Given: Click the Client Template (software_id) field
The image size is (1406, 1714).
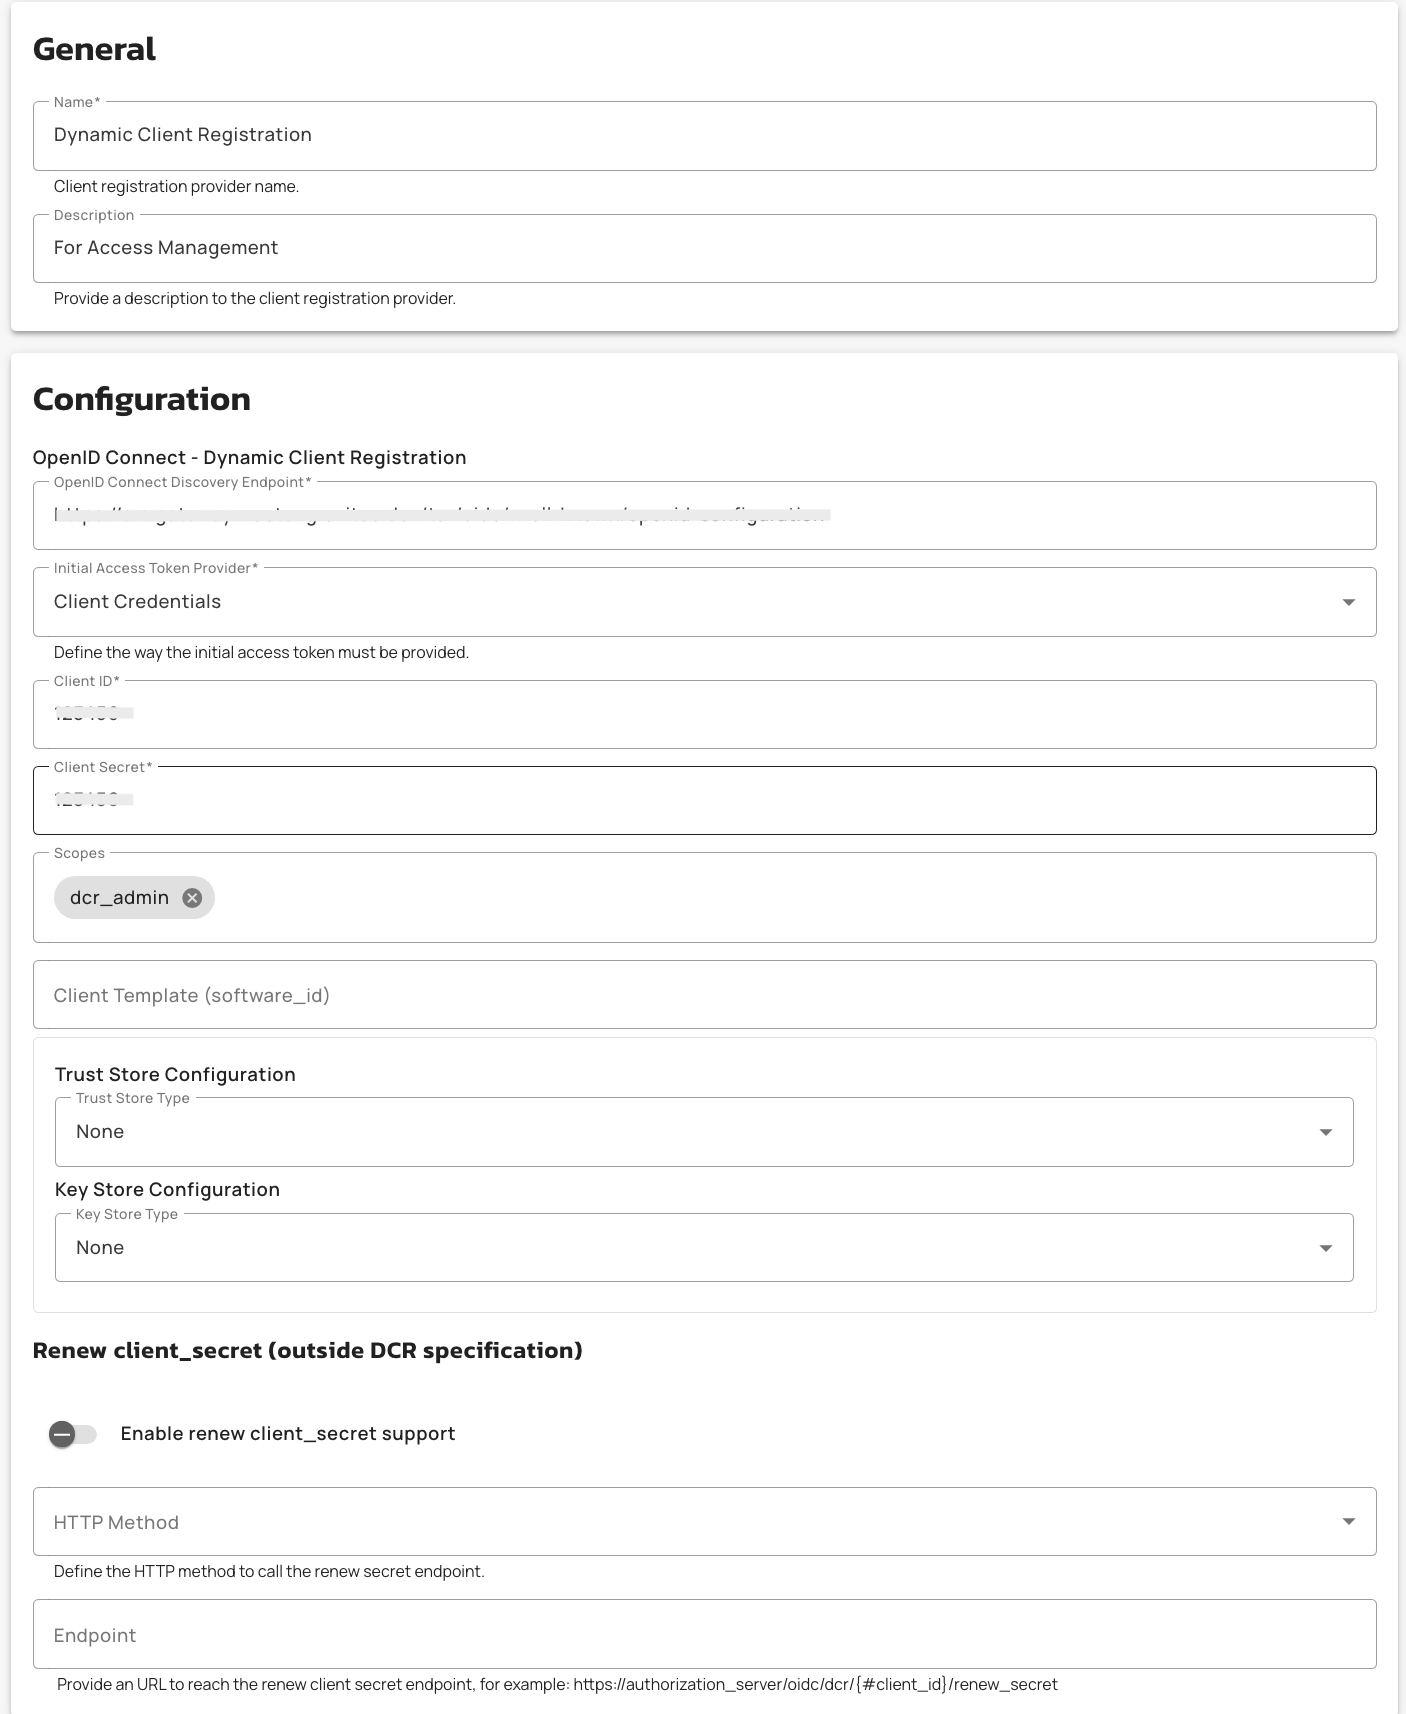Looking at the screenshot, I should click(x=703, y=995).
